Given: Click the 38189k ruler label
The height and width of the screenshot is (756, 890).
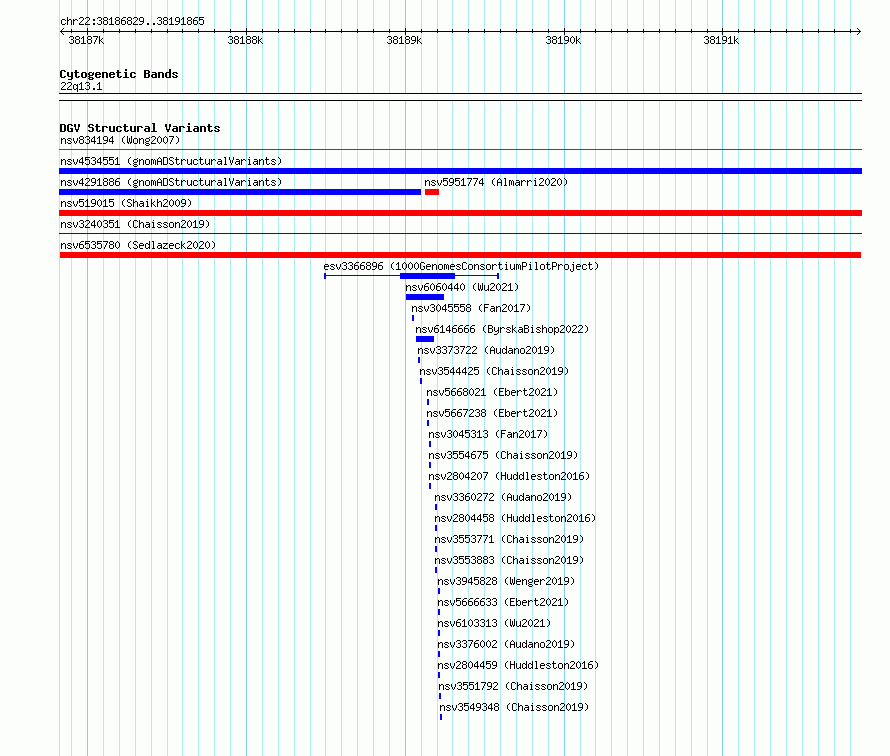Looking at the screenshot, I should click(x=404, y=40).
